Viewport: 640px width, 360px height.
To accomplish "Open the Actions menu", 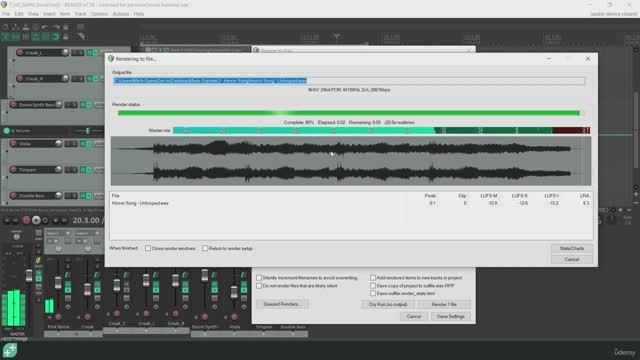I will (x=121, y=14).
